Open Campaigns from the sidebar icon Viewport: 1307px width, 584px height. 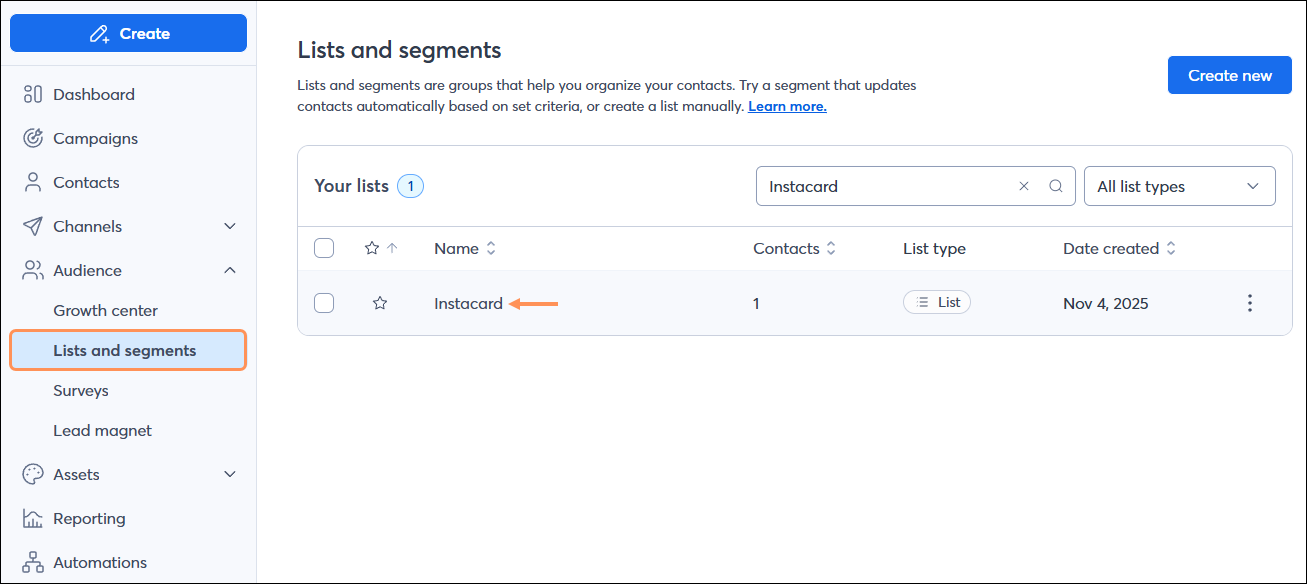pos(32,138)
